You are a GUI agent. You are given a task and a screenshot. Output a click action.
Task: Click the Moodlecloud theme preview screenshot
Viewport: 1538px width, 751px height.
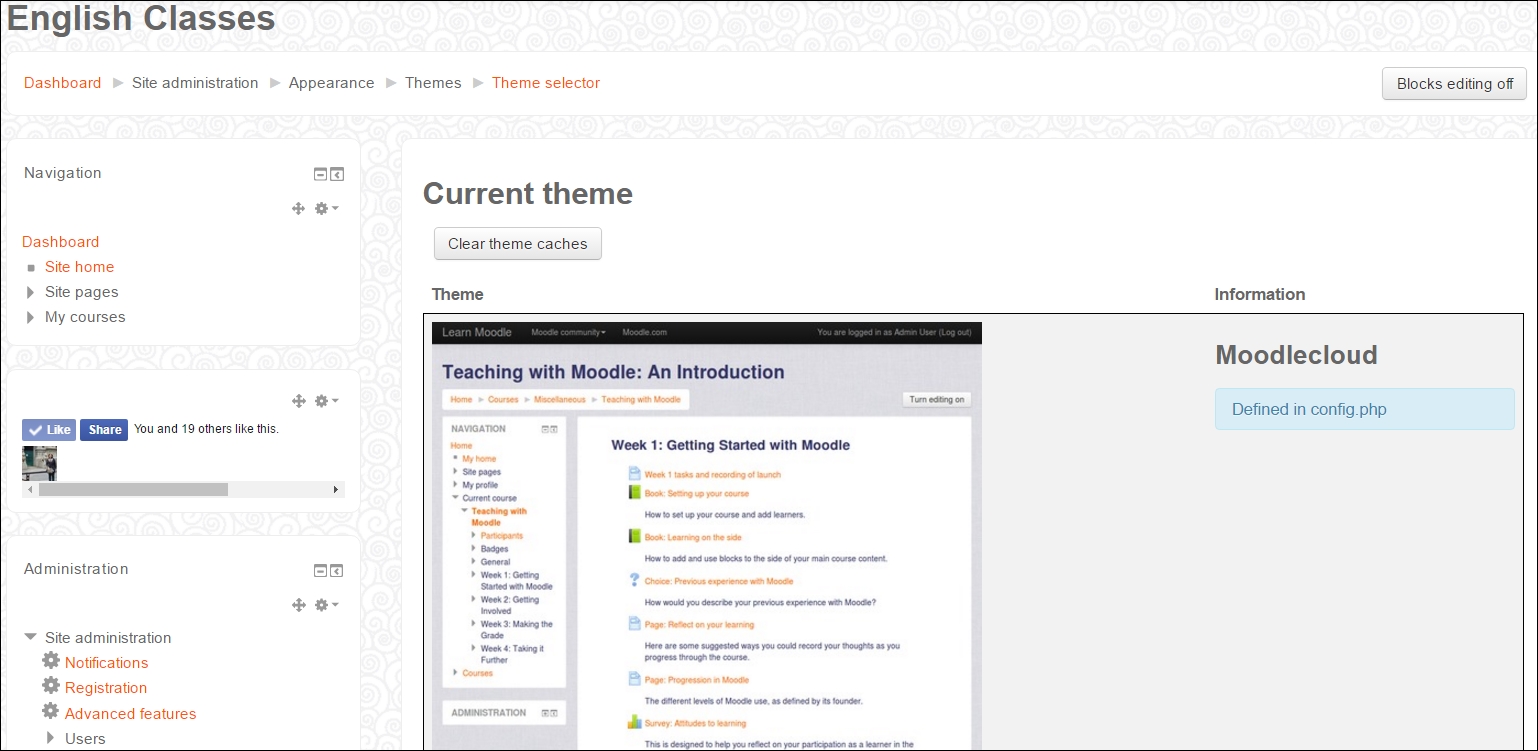707,535
